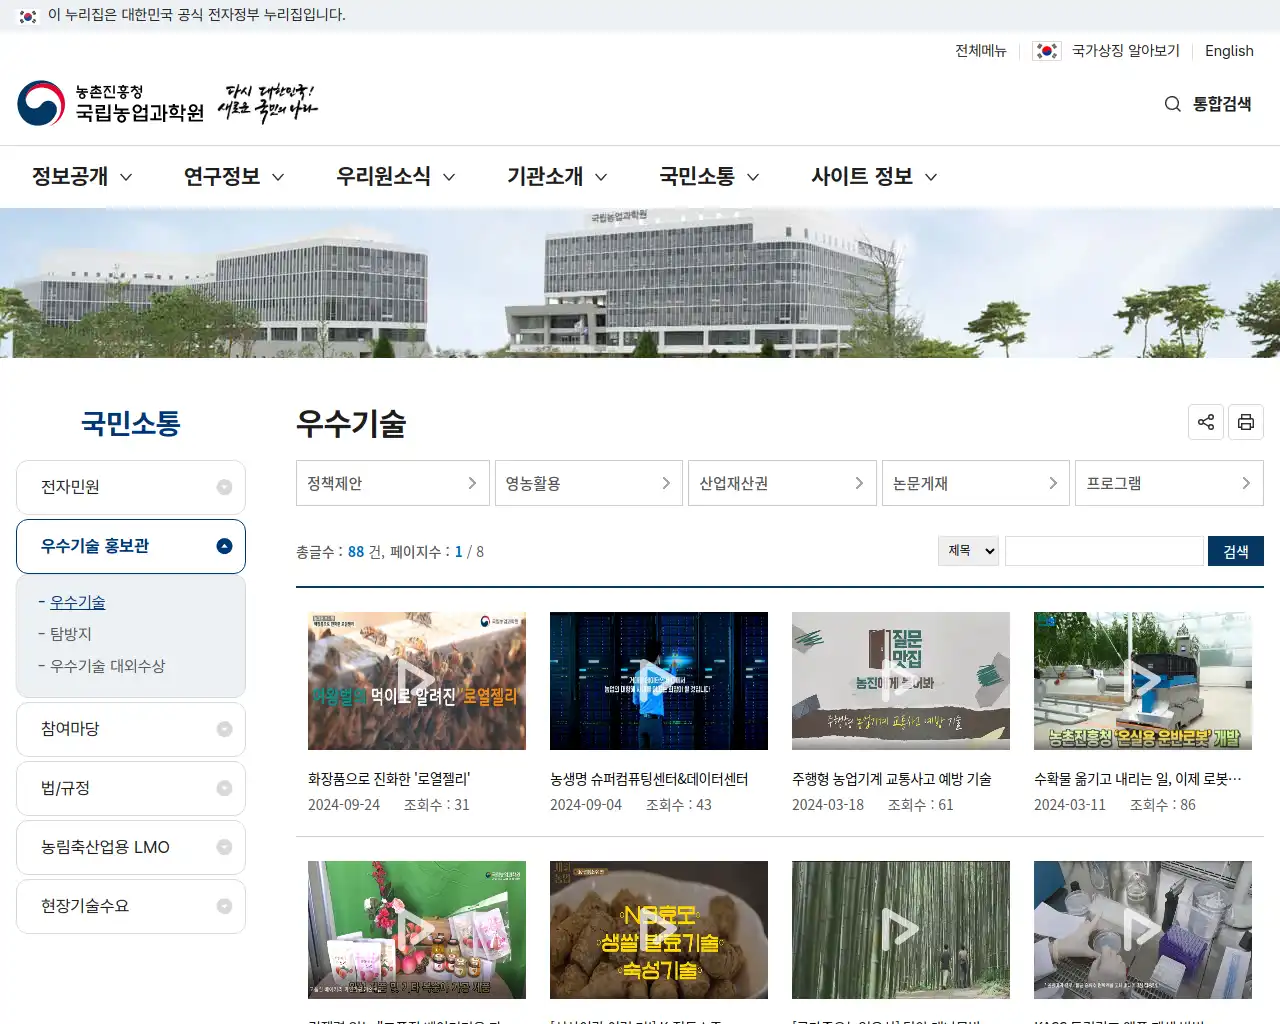Select the 논문게재 category tab

976,483
